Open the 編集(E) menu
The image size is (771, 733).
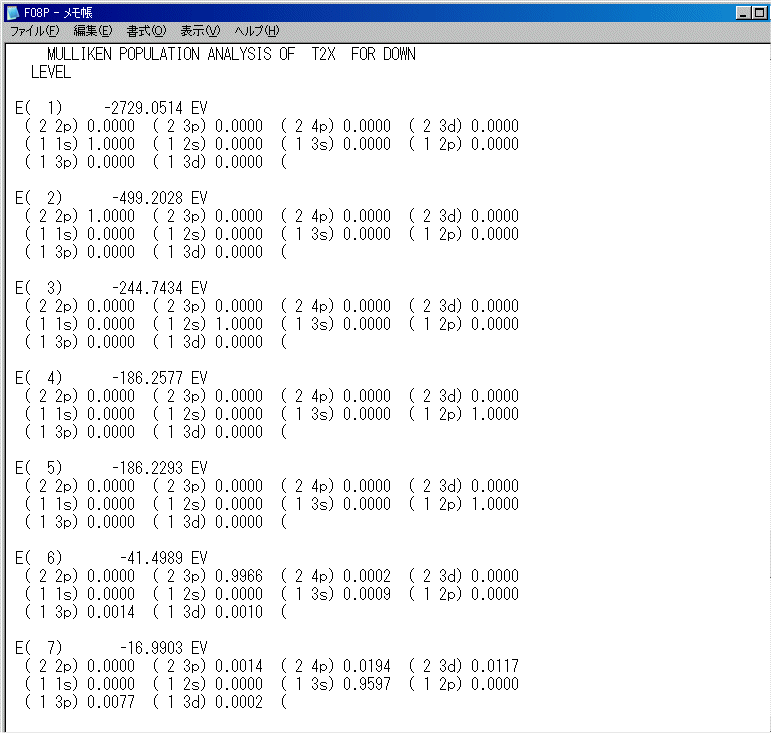coord(93,32)
